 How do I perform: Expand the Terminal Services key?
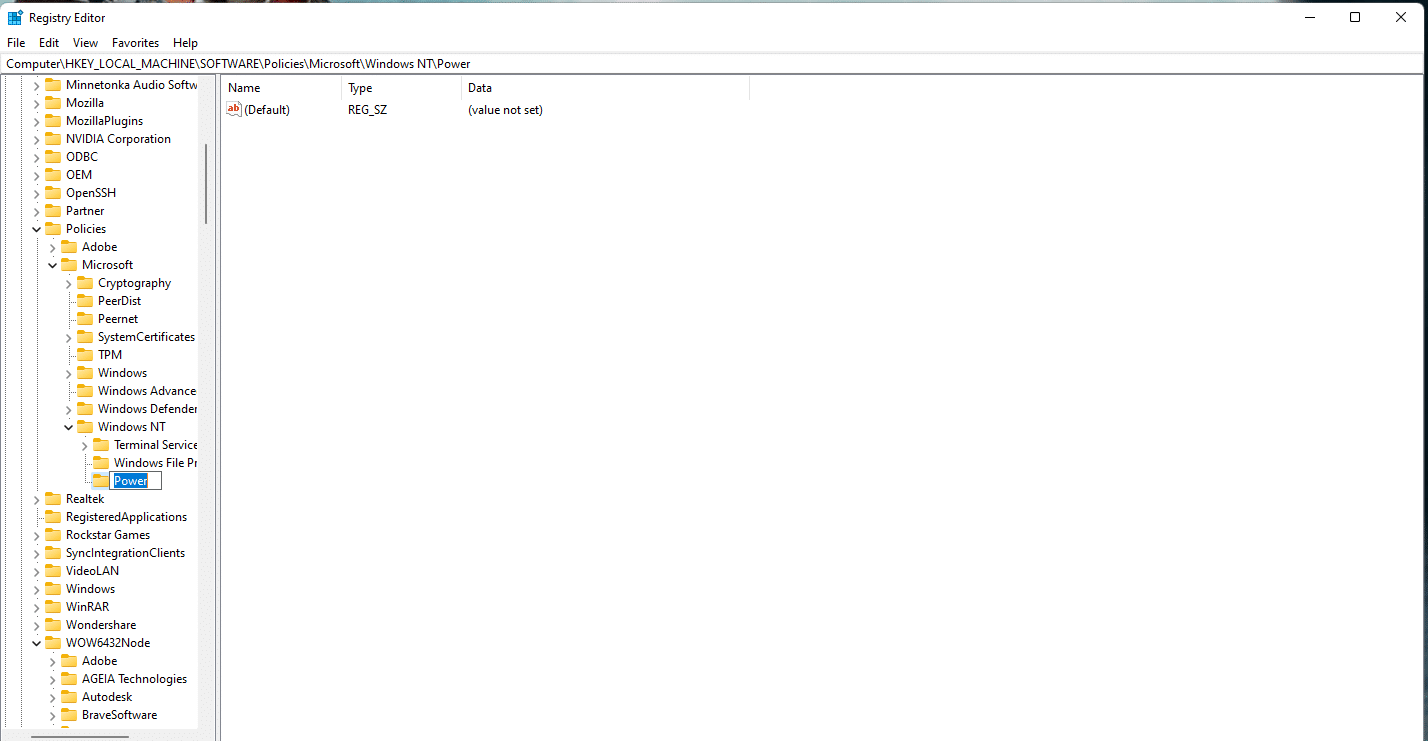85,445
